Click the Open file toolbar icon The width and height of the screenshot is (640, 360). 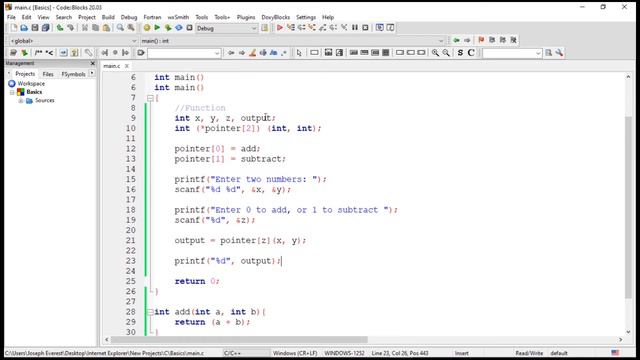pyautogui.click(x=24, y=28)
